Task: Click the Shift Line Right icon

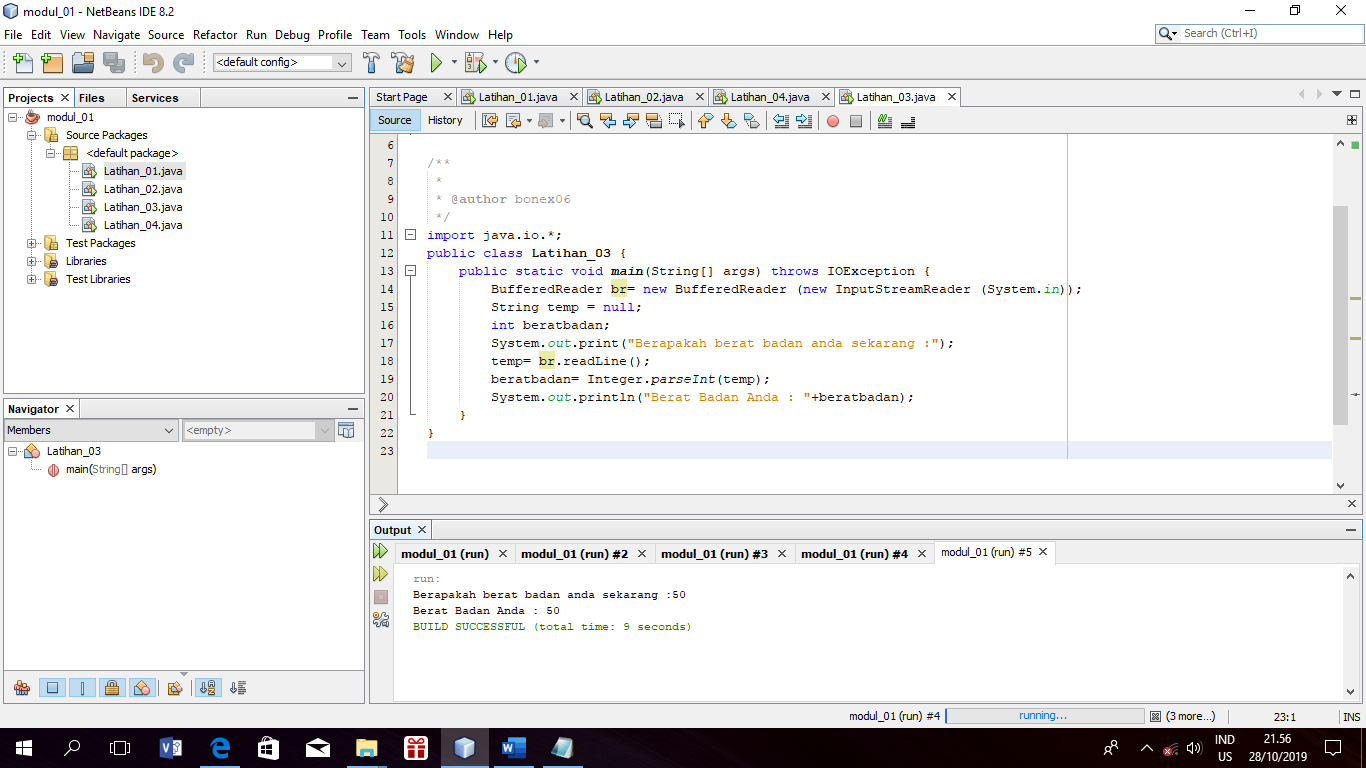Action: 804,121
